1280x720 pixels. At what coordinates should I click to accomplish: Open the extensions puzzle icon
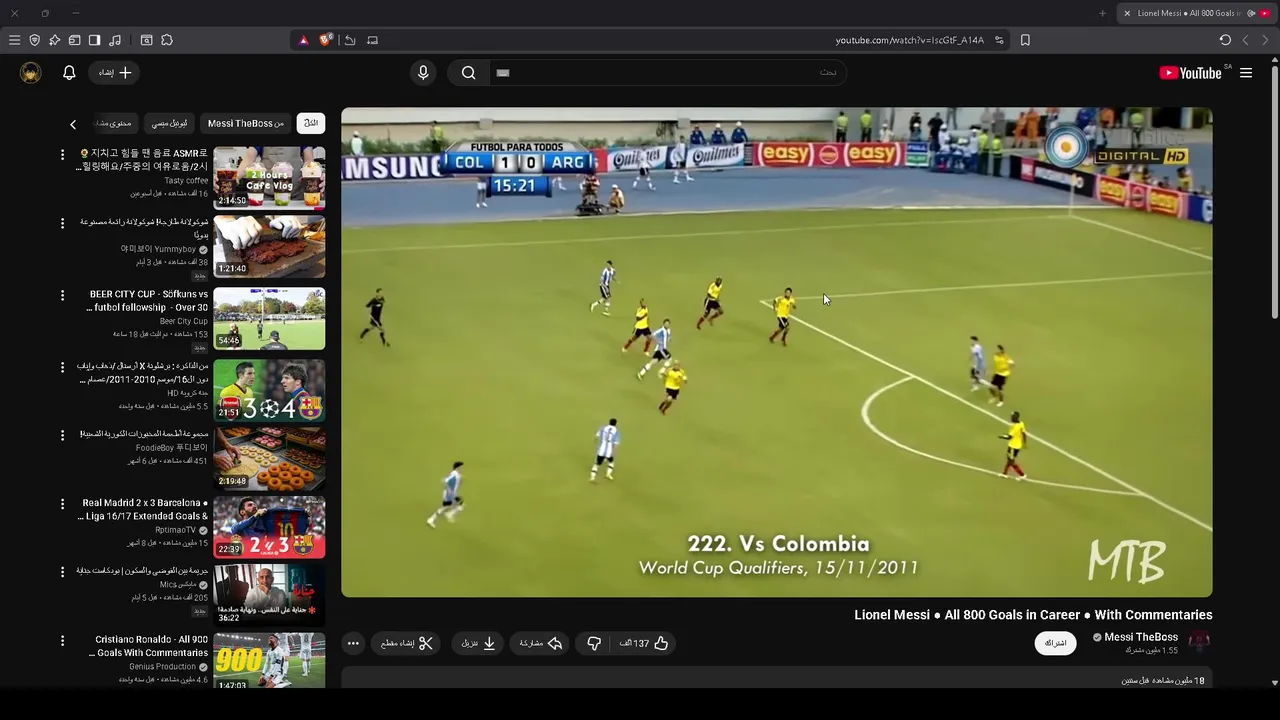(x=167, y=40)
